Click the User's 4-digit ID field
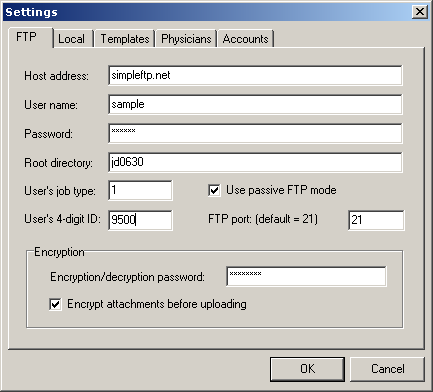Viewport: 433px width, 392px height. pyautogui.click(x=140, y=220)
